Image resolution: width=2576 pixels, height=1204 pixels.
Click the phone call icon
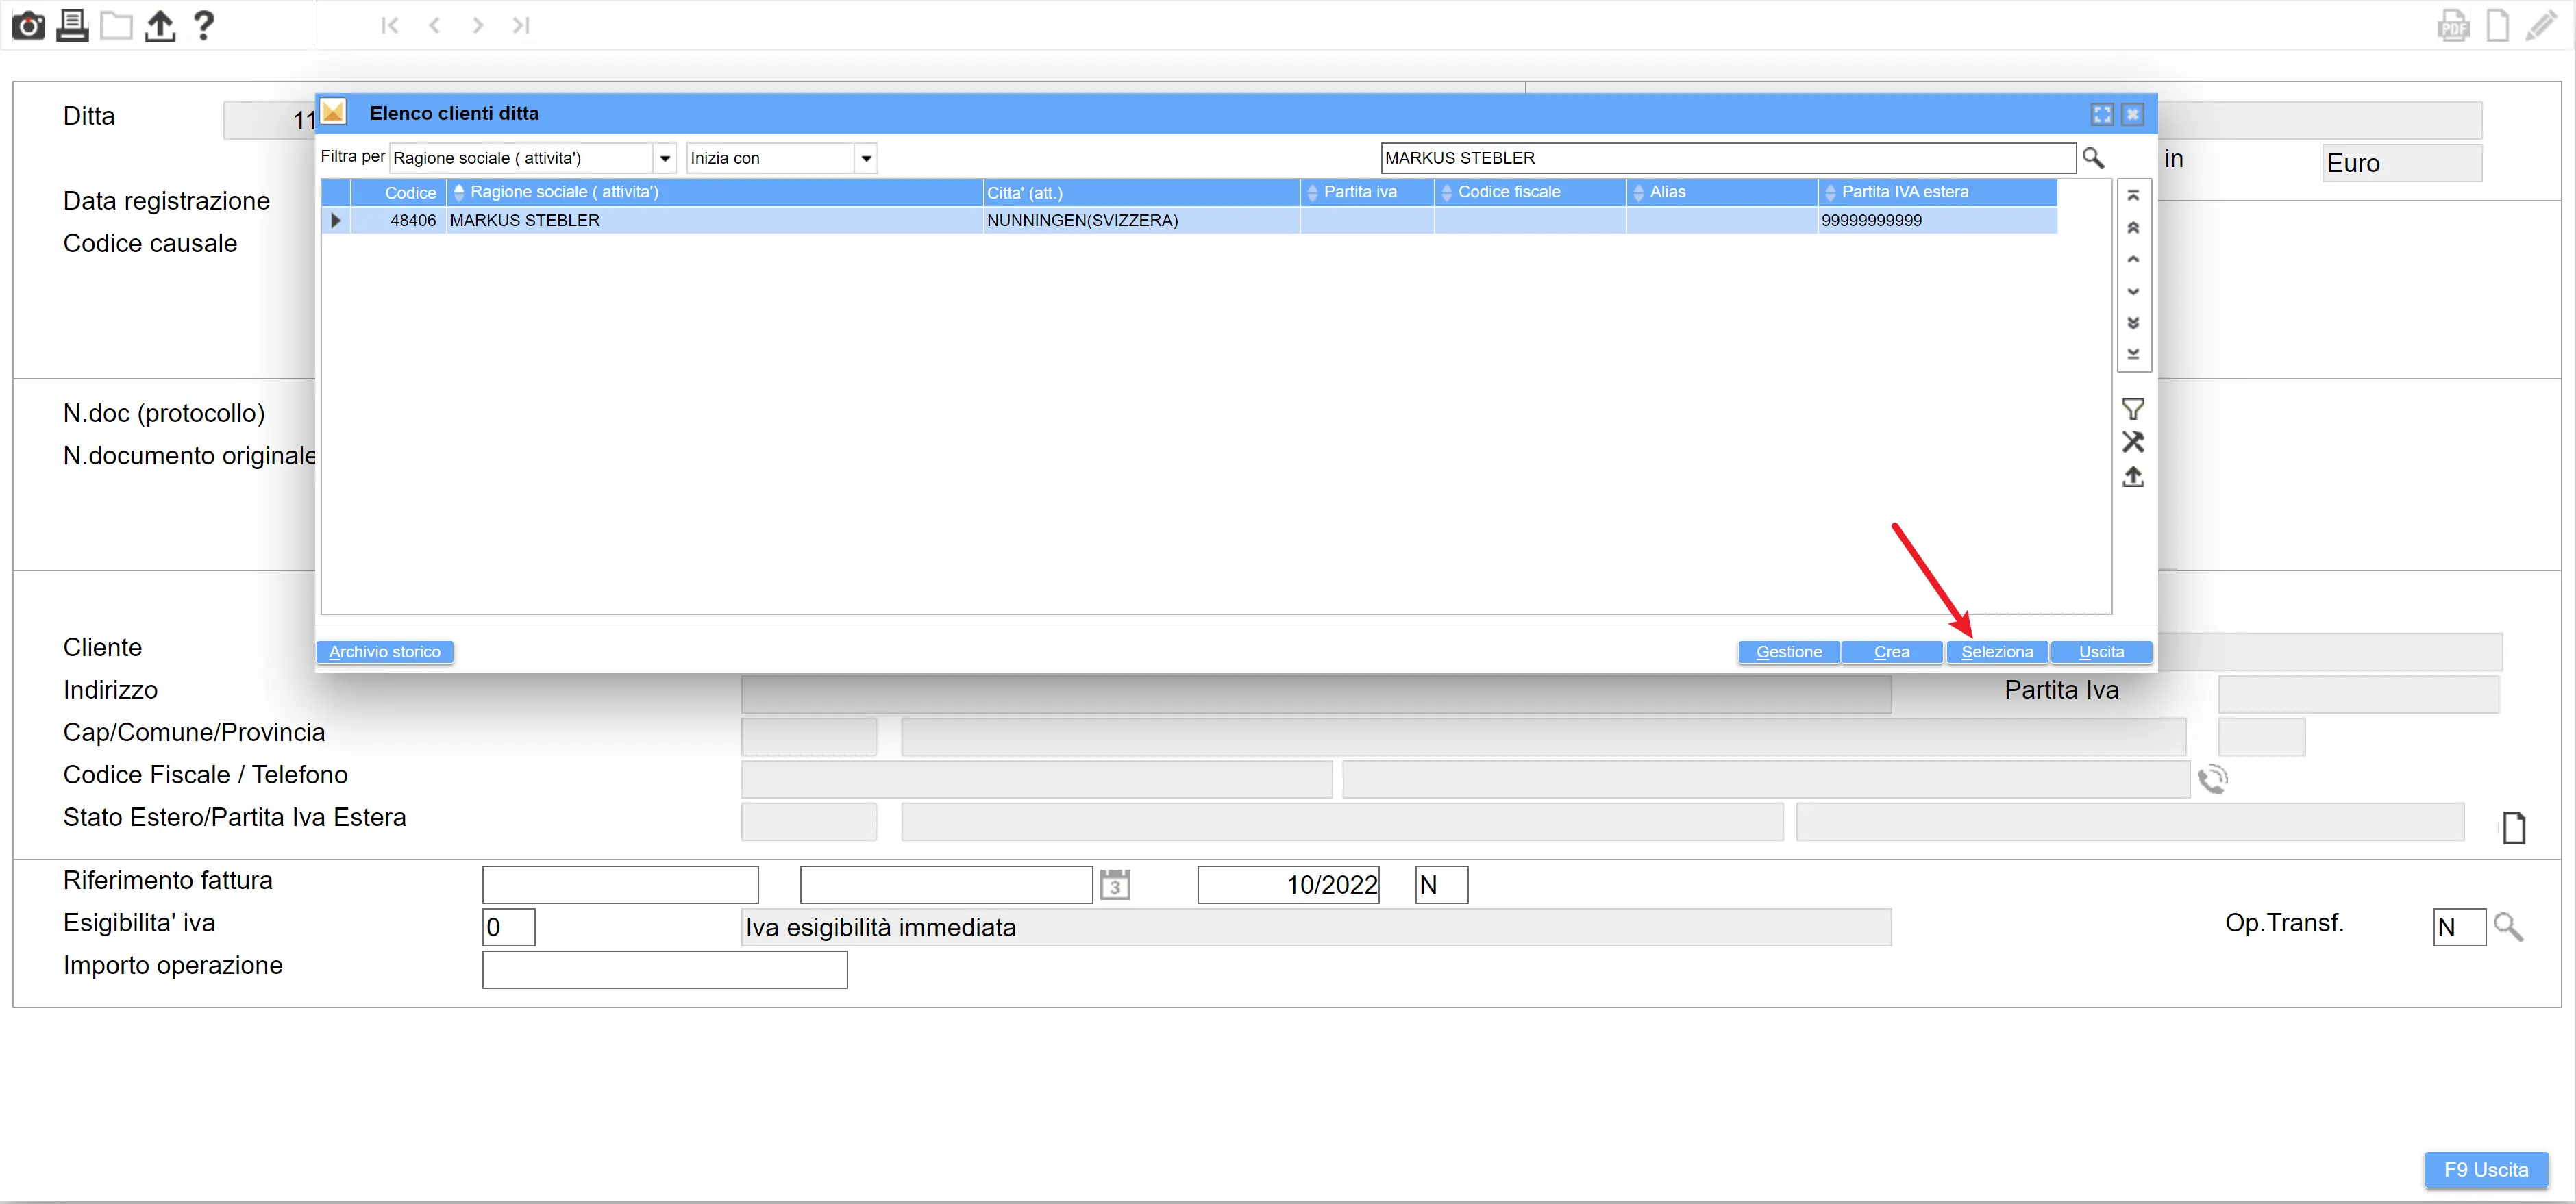2212,779
